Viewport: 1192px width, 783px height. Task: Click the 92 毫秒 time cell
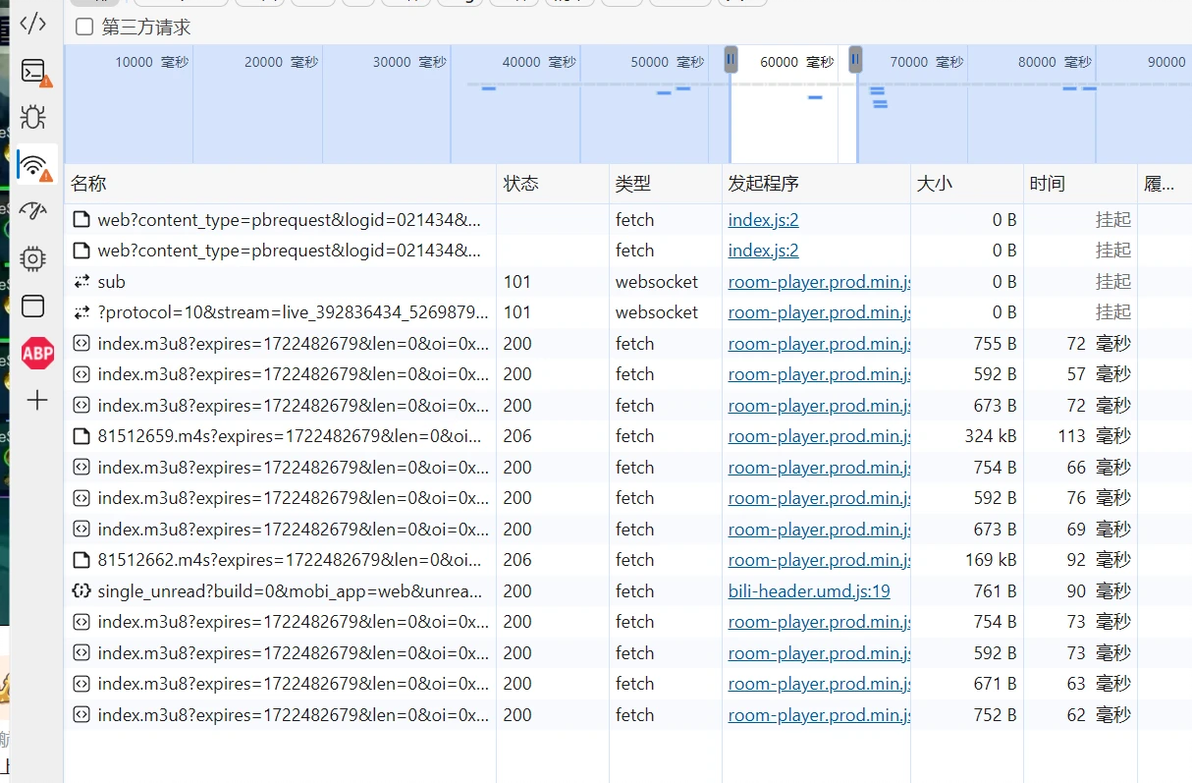[1098, 560]
